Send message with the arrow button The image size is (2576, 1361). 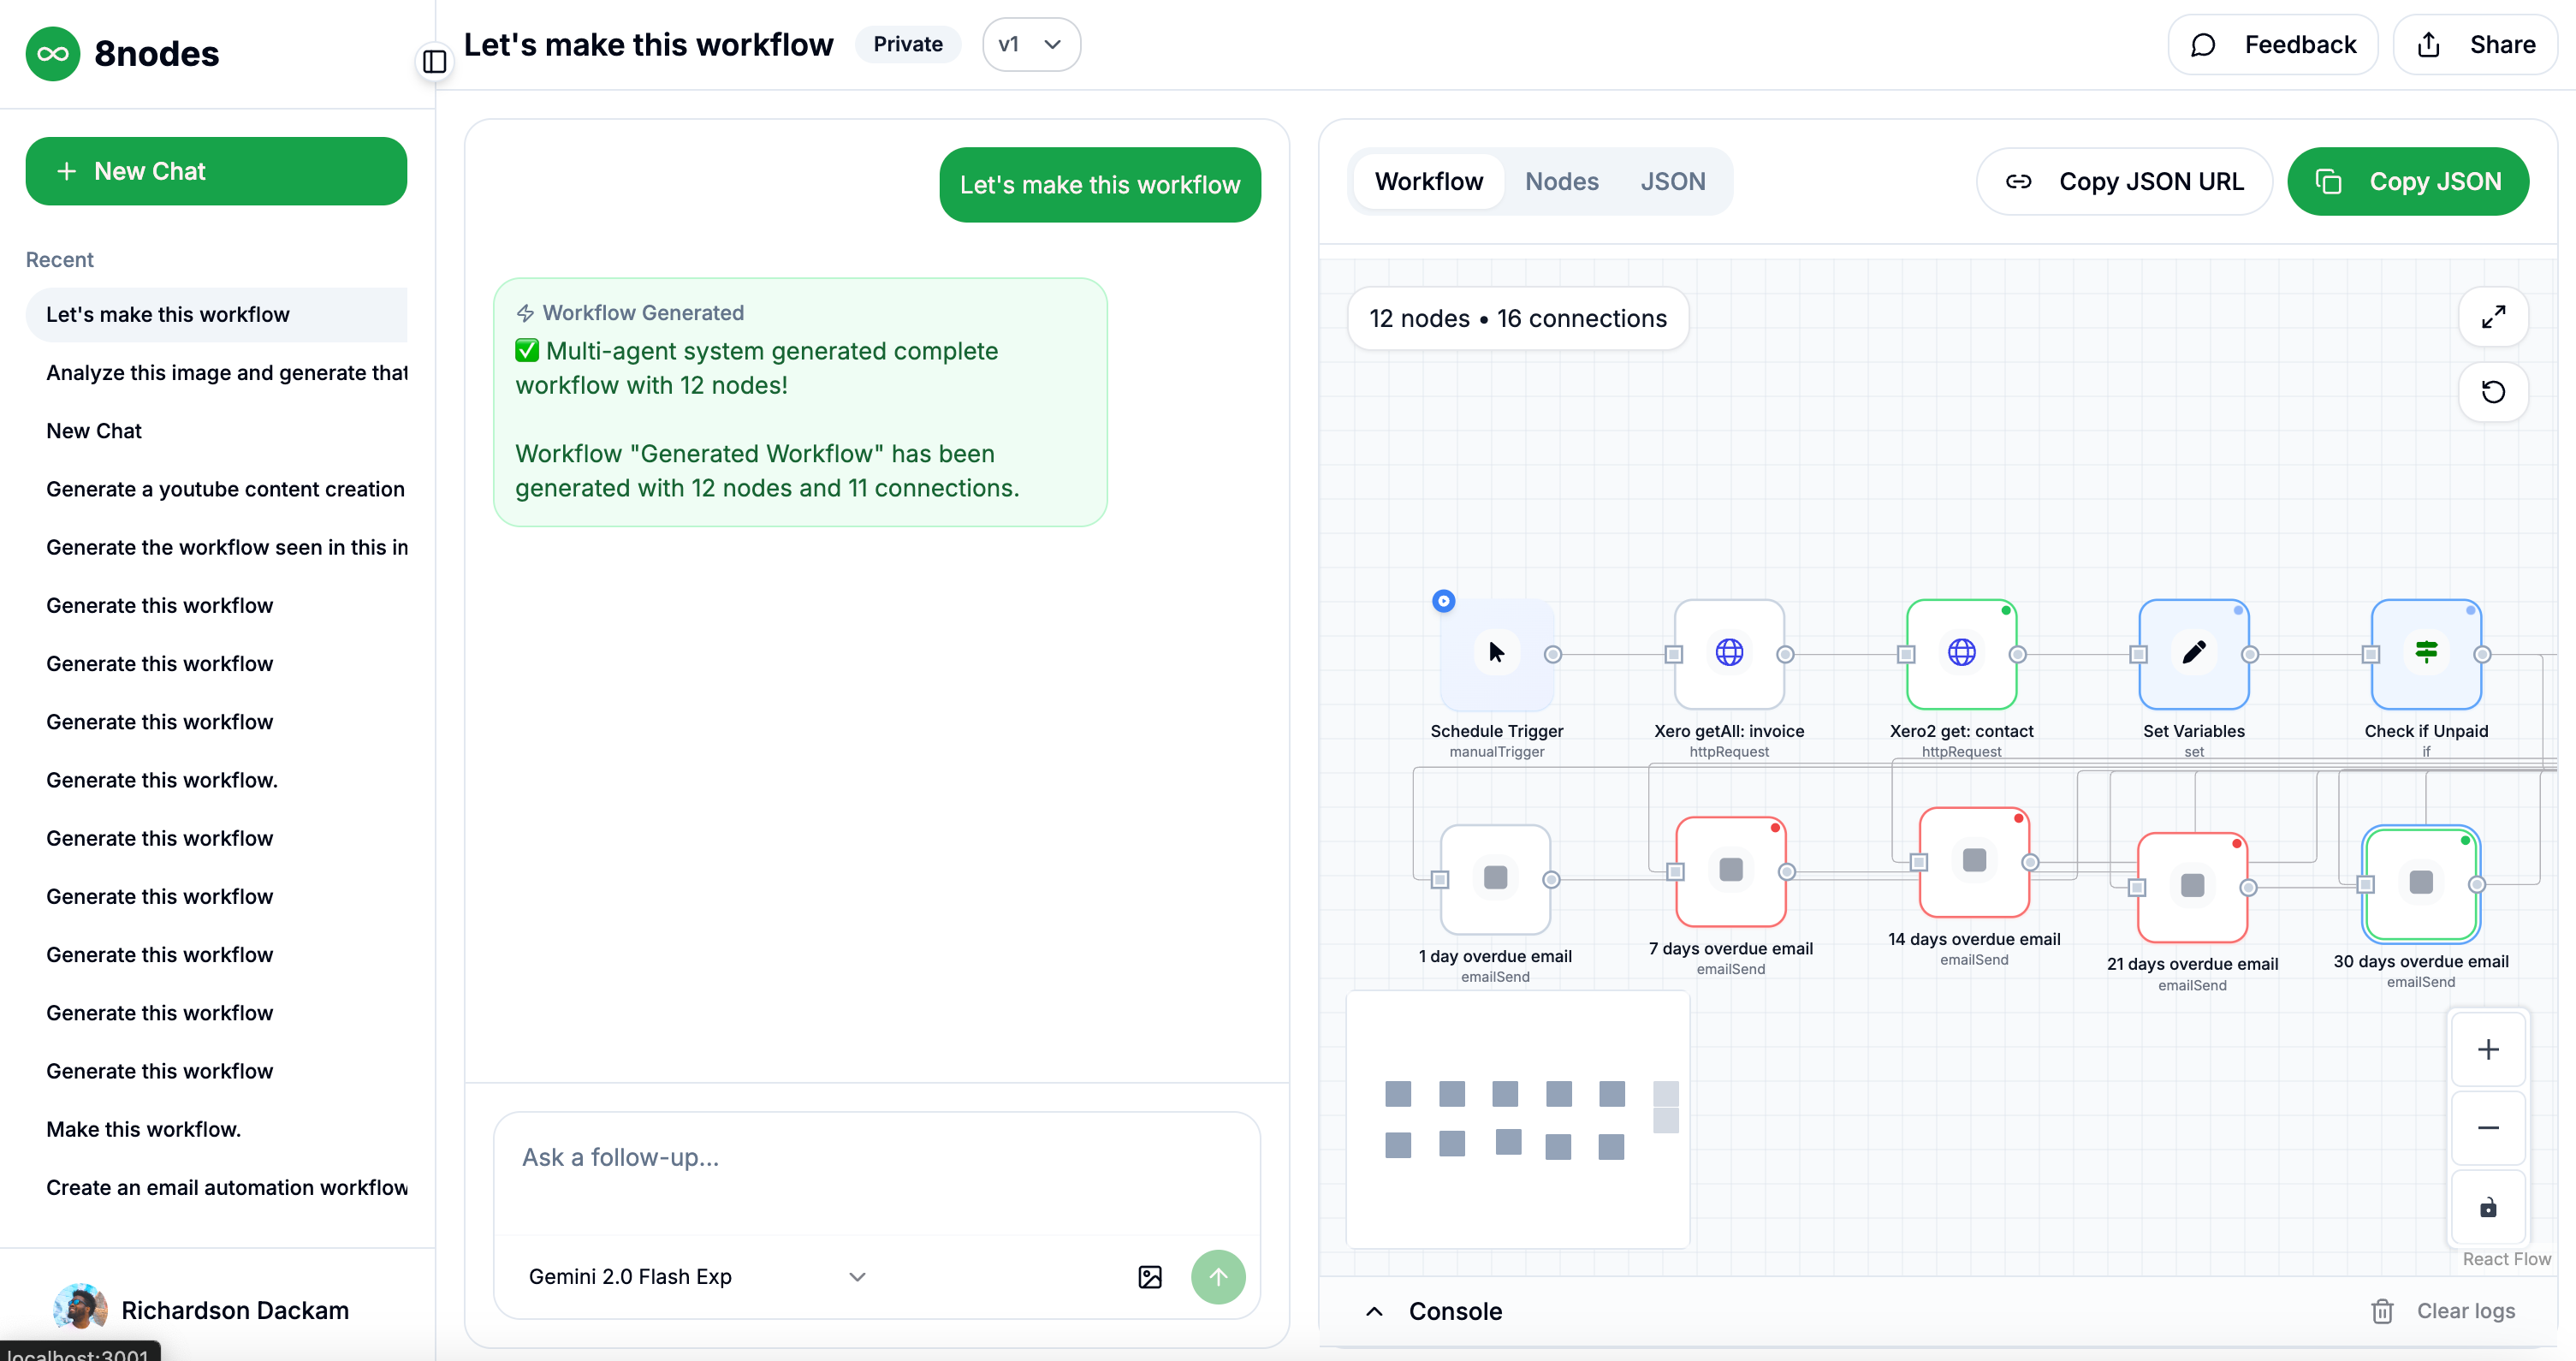click(1217, 1277)
